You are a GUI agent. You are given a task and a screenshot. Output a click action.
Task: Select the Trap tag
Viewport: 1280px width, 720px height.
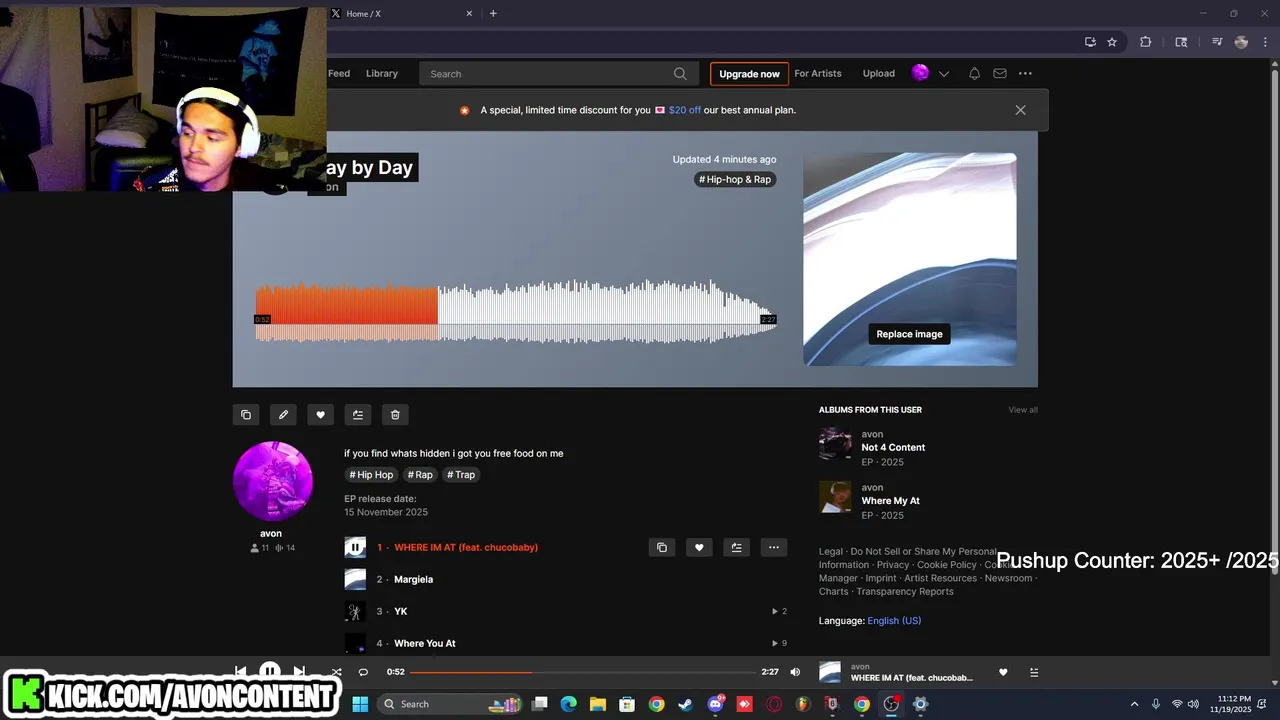[461, 475]
